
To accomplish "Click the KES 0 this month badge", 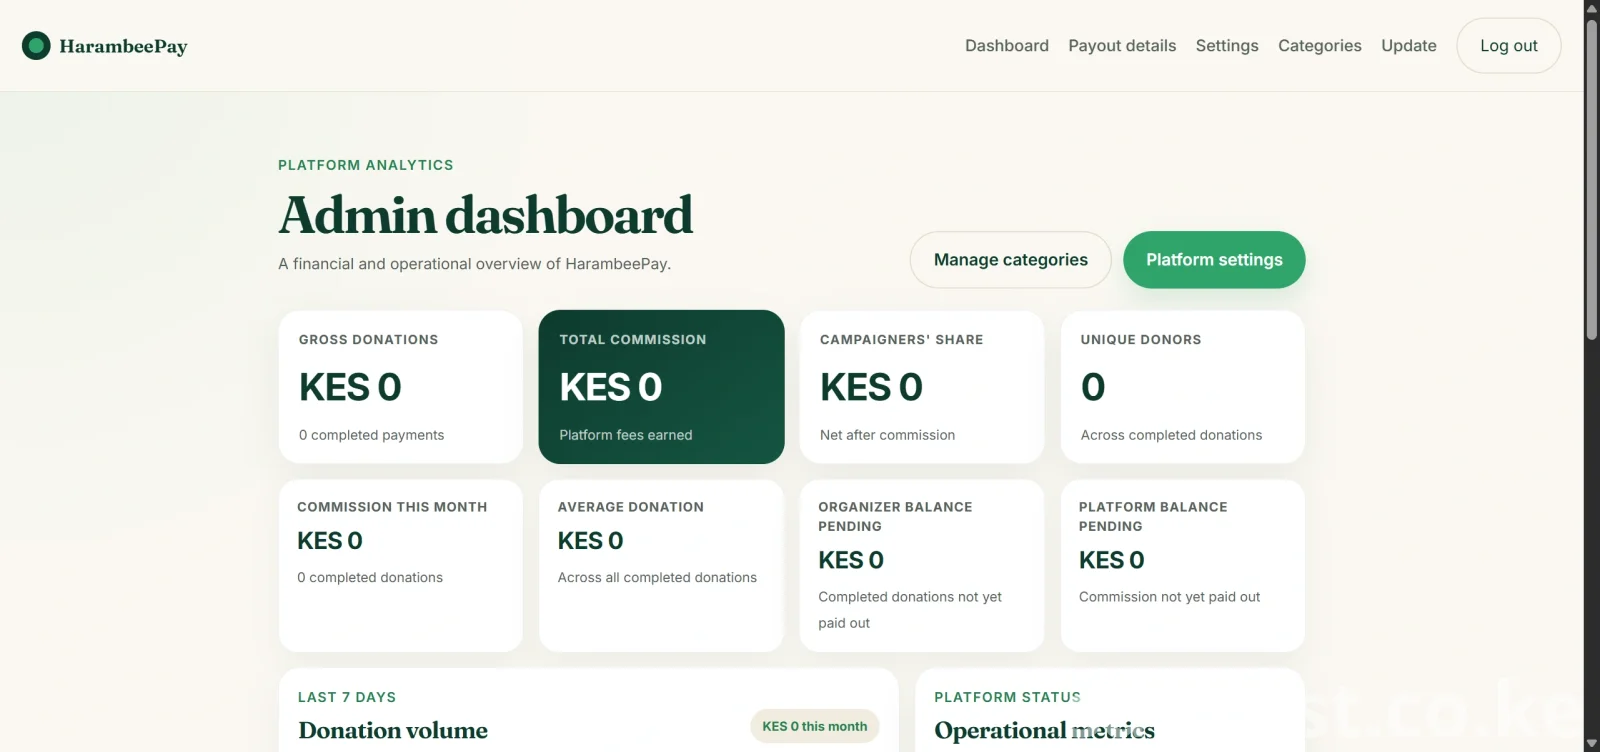I will (815, 727).
